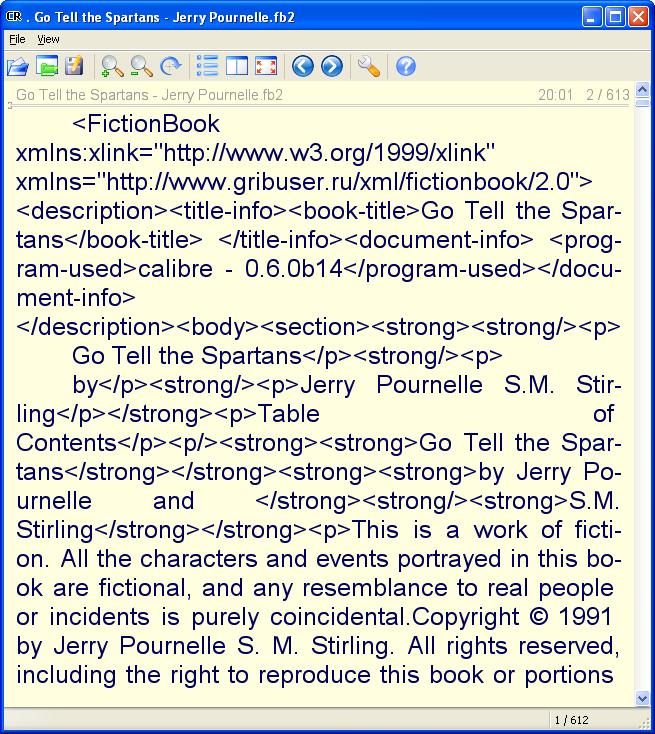Open help with the question mark icon

tap(405, 66)
